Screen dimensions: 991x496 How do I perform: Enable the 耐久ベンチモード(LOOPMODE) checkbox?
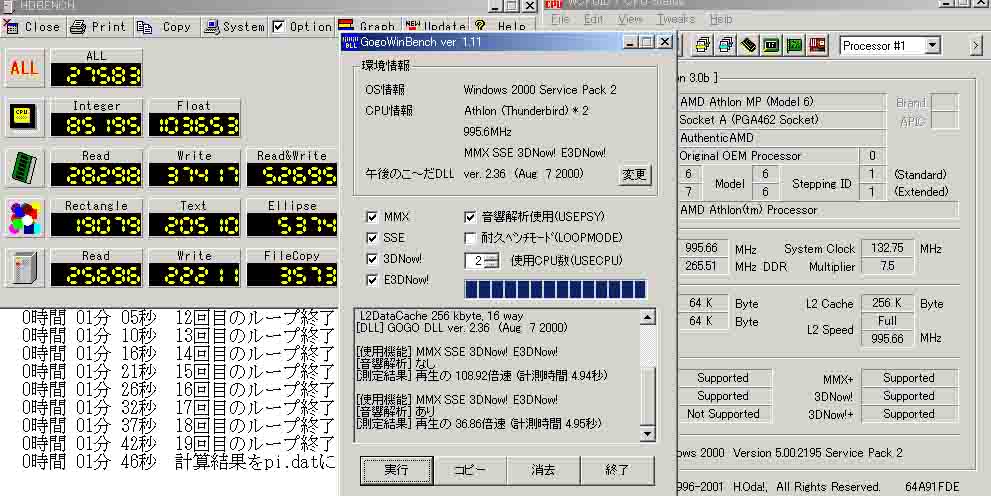point(470,238)
